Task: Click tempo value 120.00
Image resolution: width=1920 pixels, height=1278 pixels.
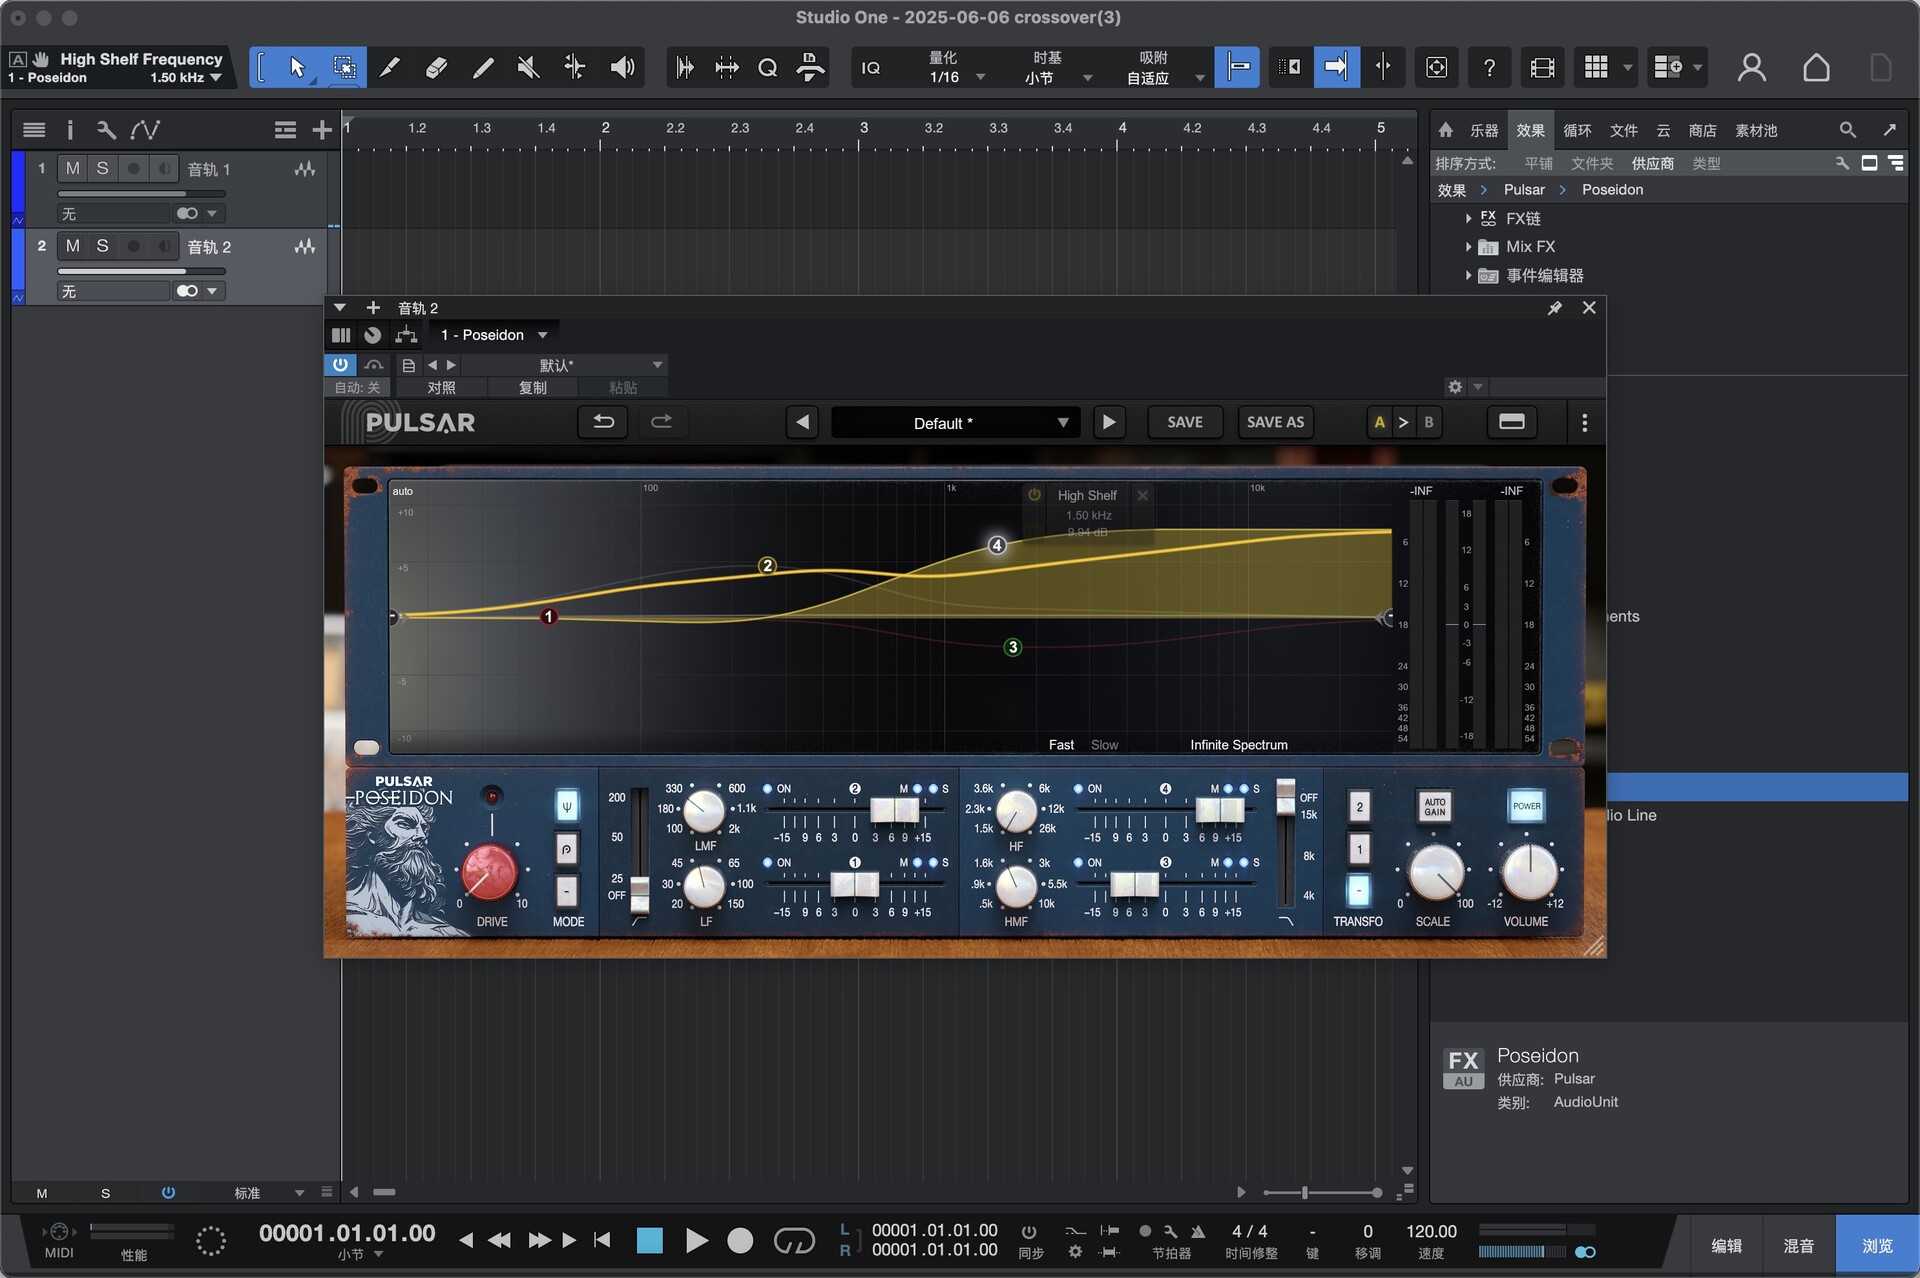Action: click(1431, 1232)
